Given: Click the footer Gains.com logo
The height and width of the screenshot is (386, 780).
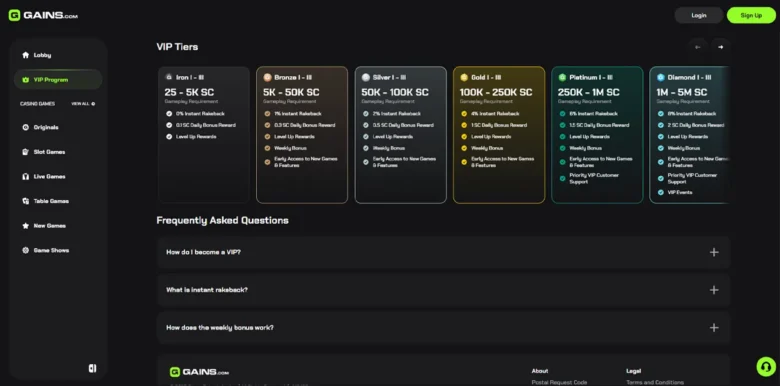Looking at the screenshot, I should click(x=199, y=372).
